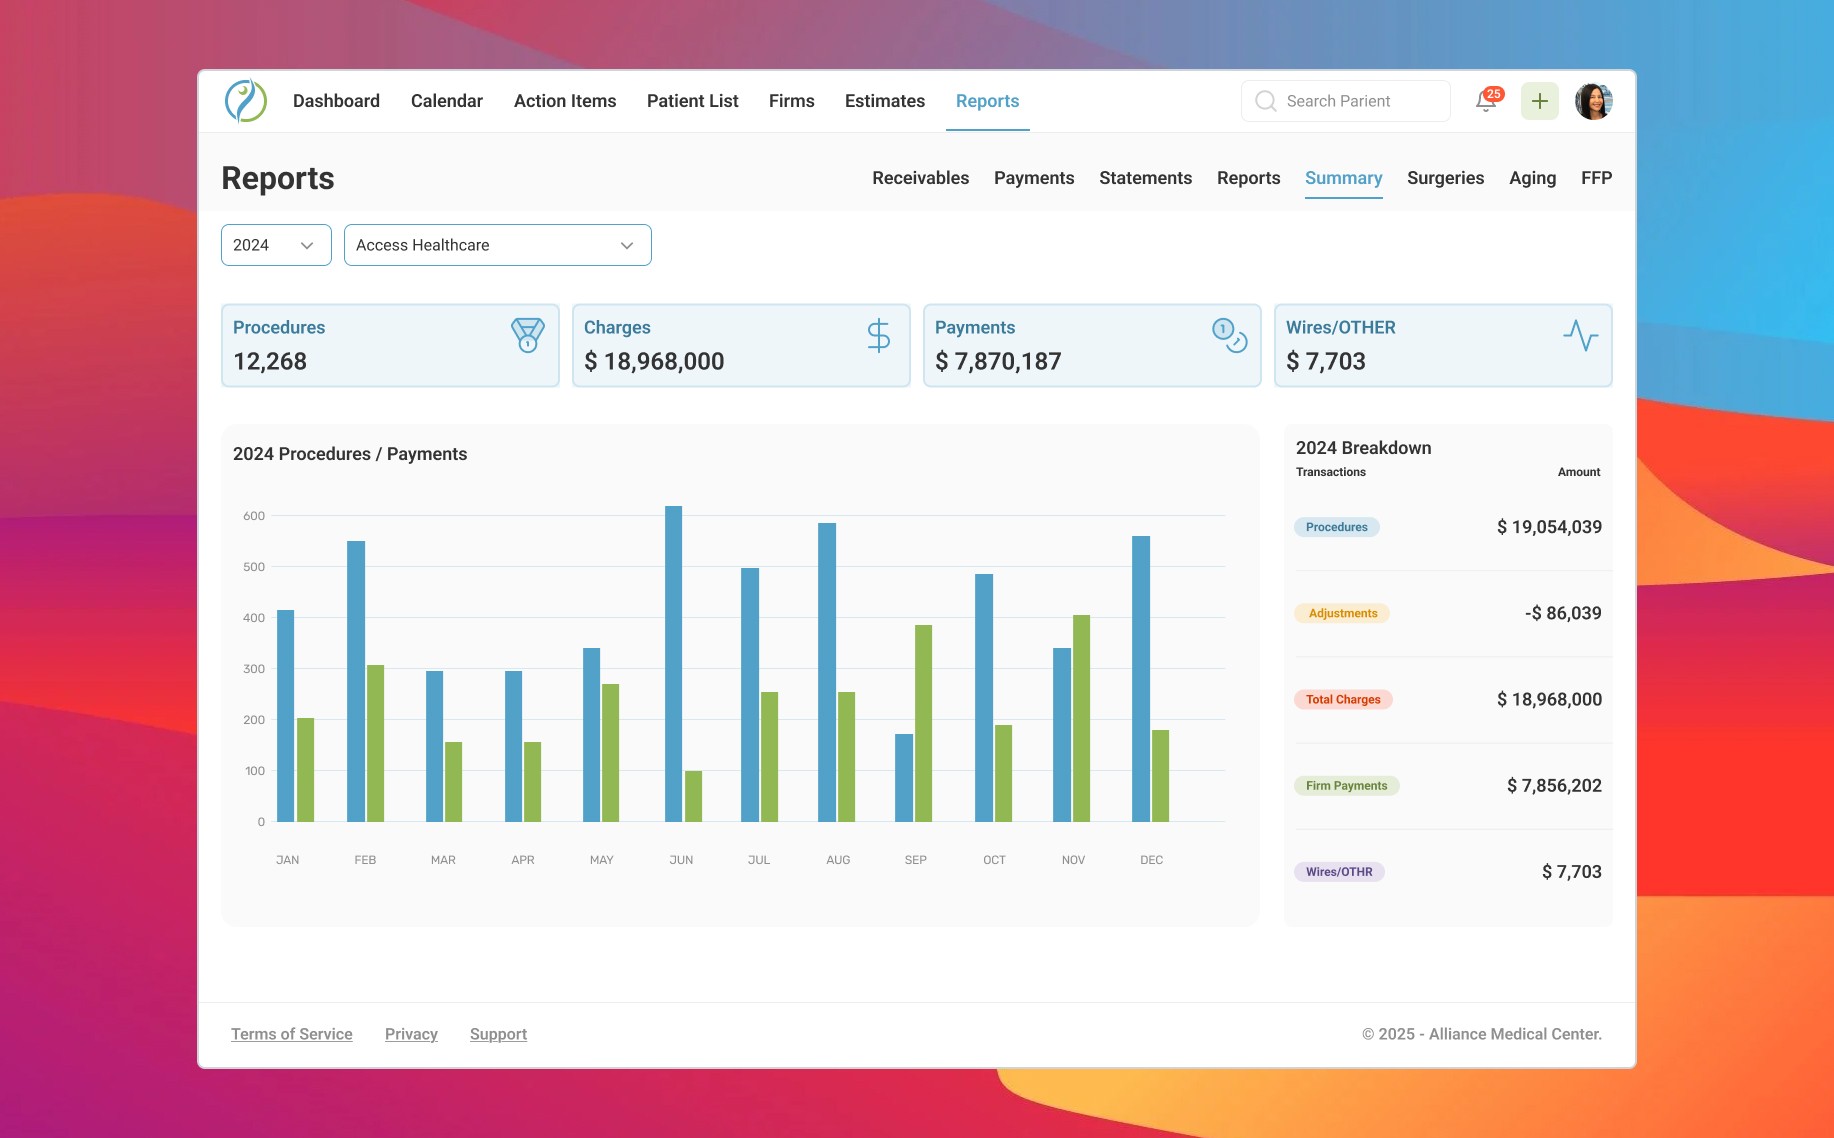Open Action Items in navigation
1834x1138 pixels.
(x=565, y=101)
